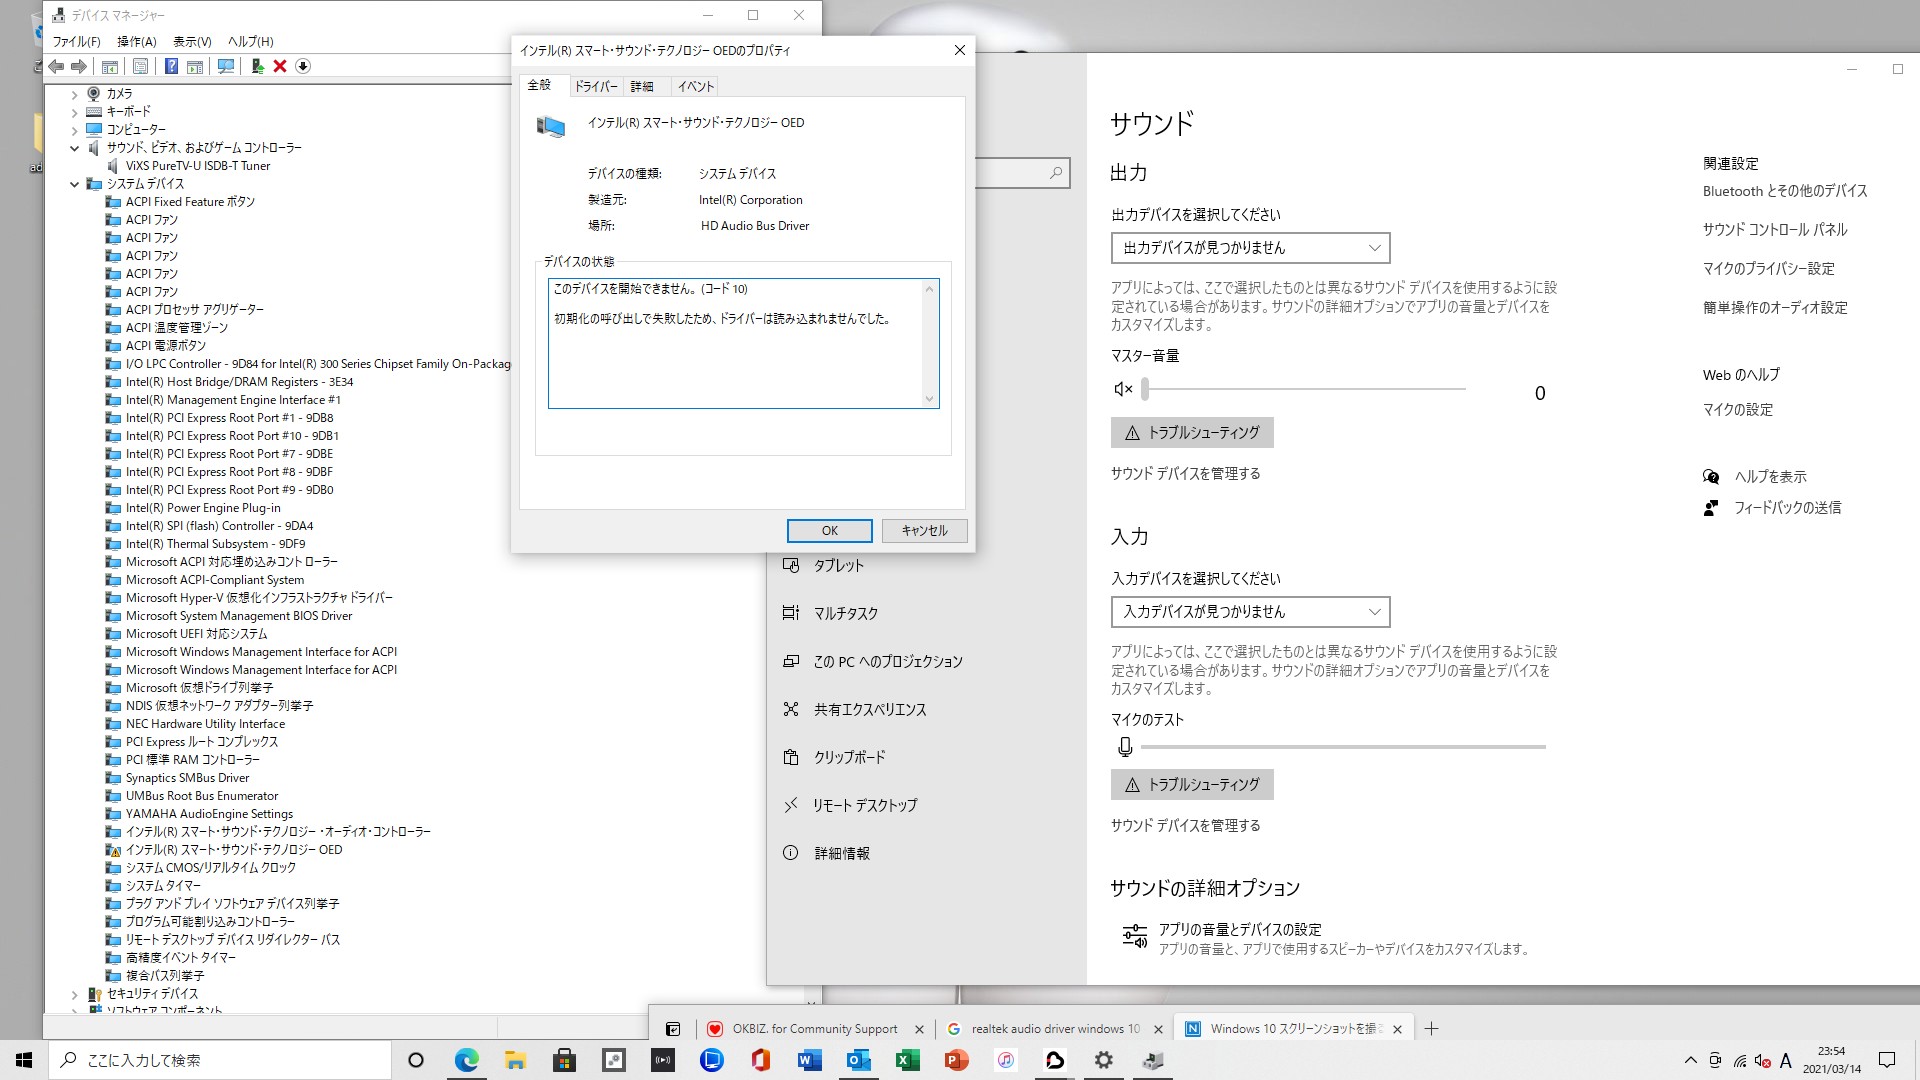1920x1080 pixels.
Task: Show hidden icons chevron in system tray
Action: coord(1690,1060)
